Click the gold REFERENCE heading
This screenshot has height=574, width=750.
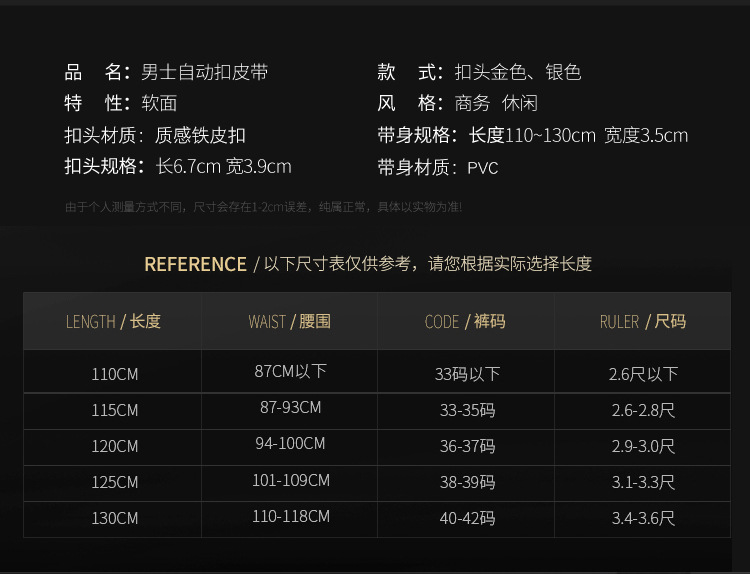click(x=195, y=264)
